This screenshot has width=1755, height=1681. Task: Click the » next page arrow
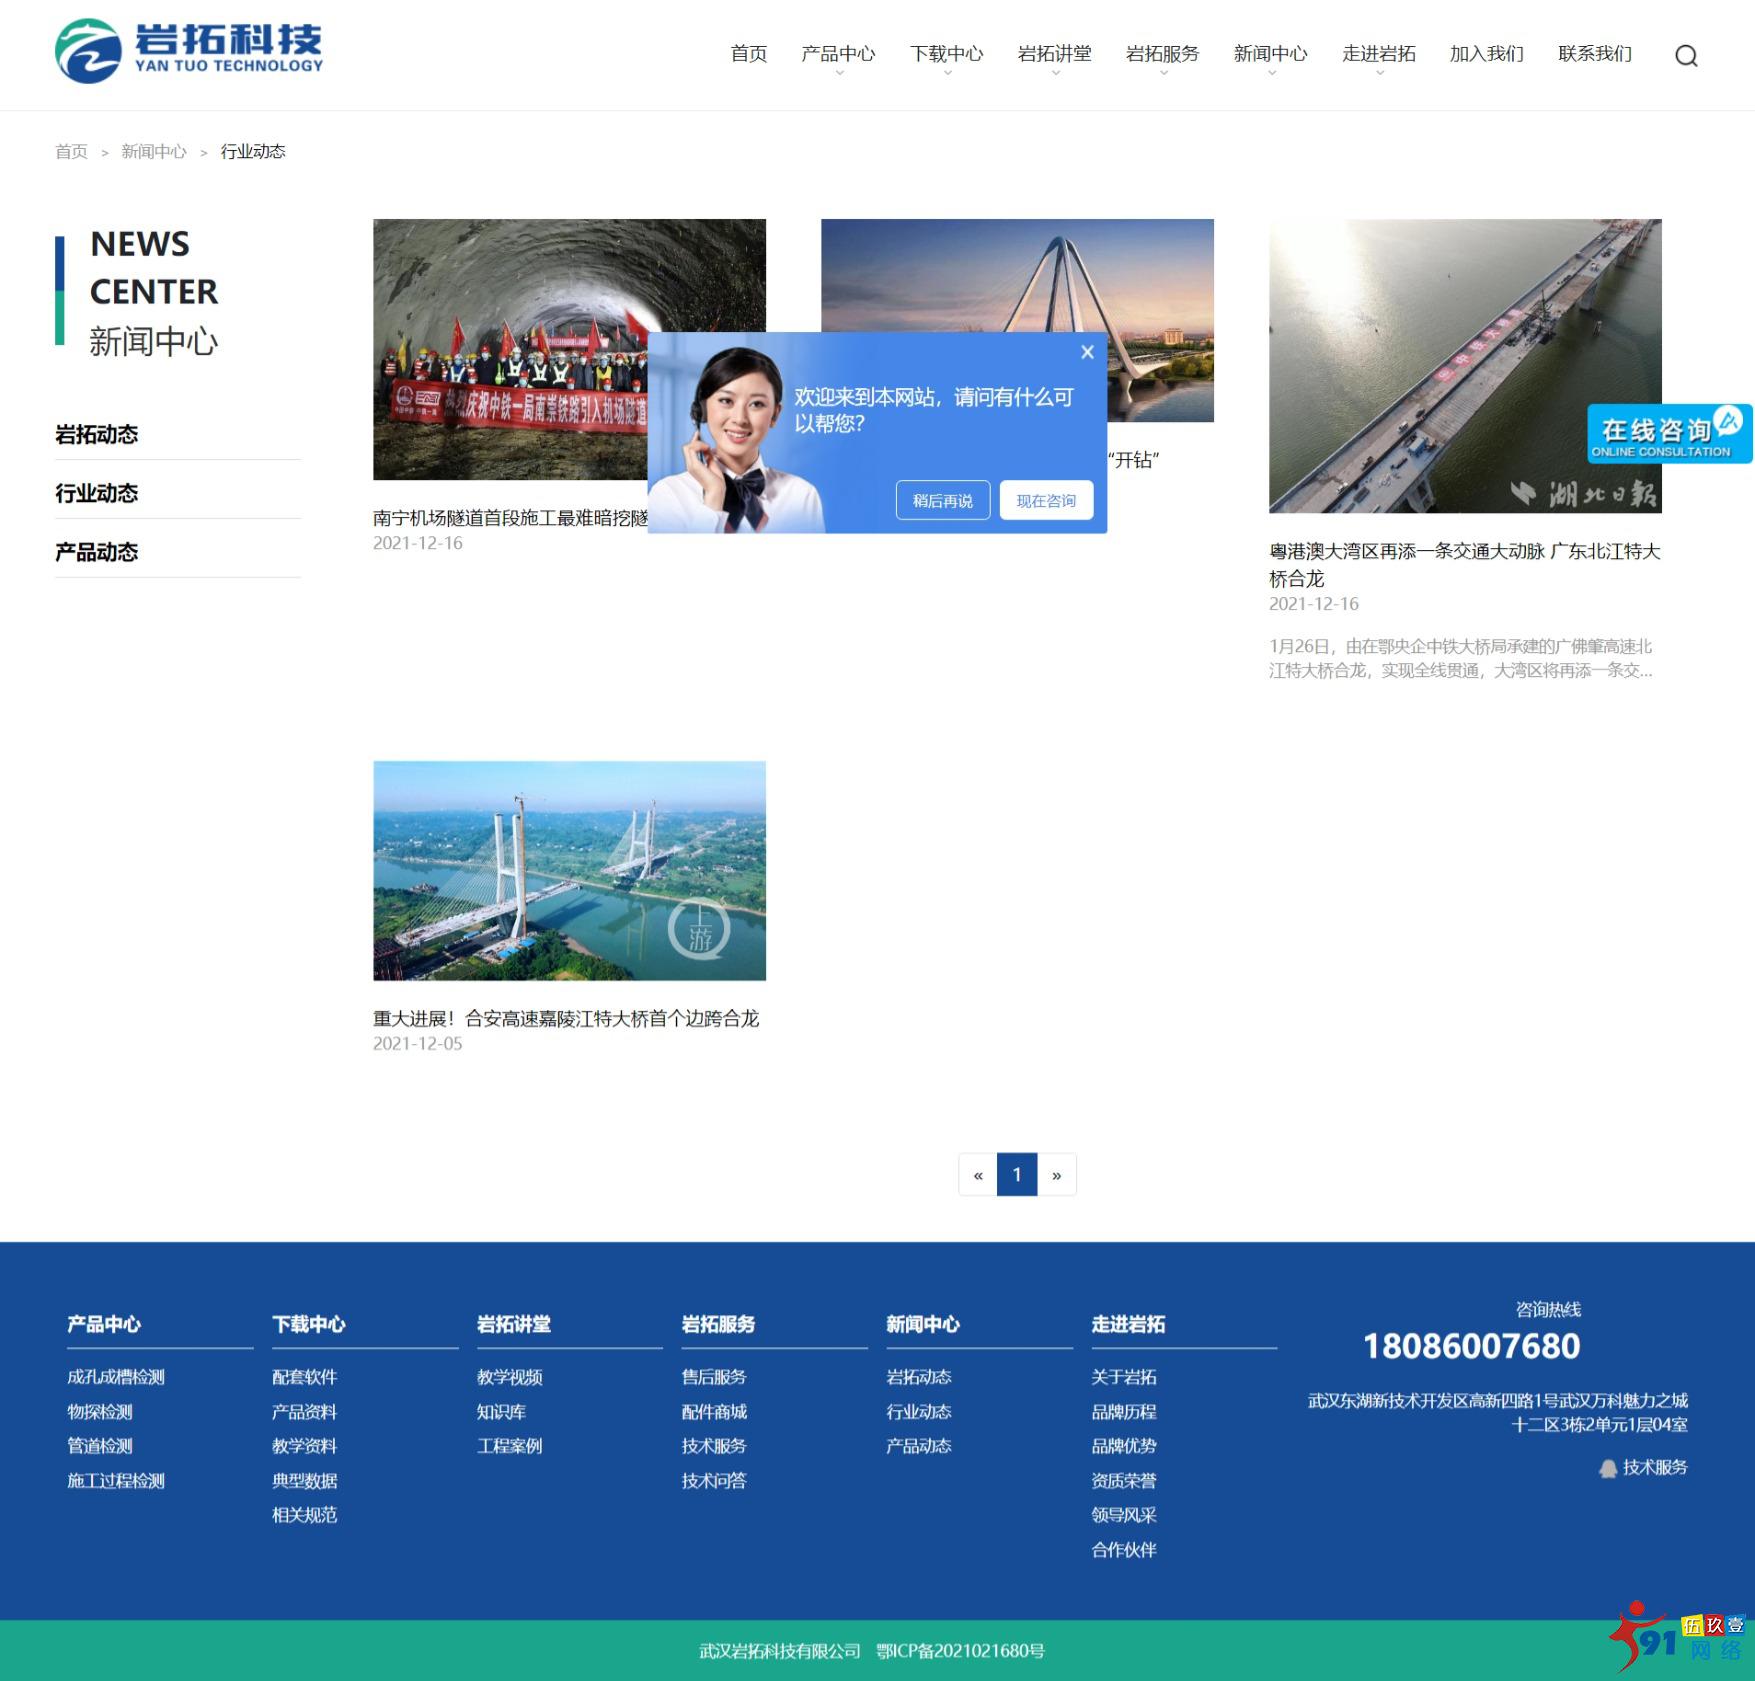pos(1057,1175)
